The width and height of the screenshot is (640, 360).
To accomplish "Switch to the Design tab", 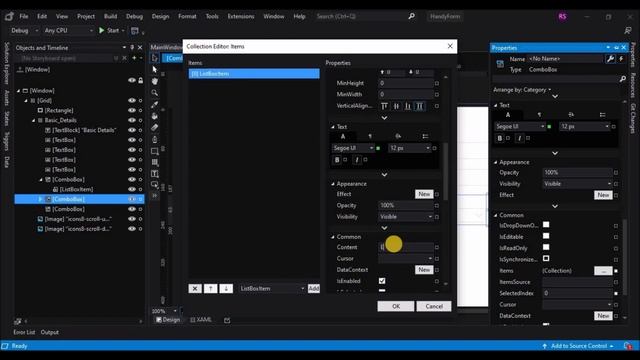I will click(x=168, y=320).
